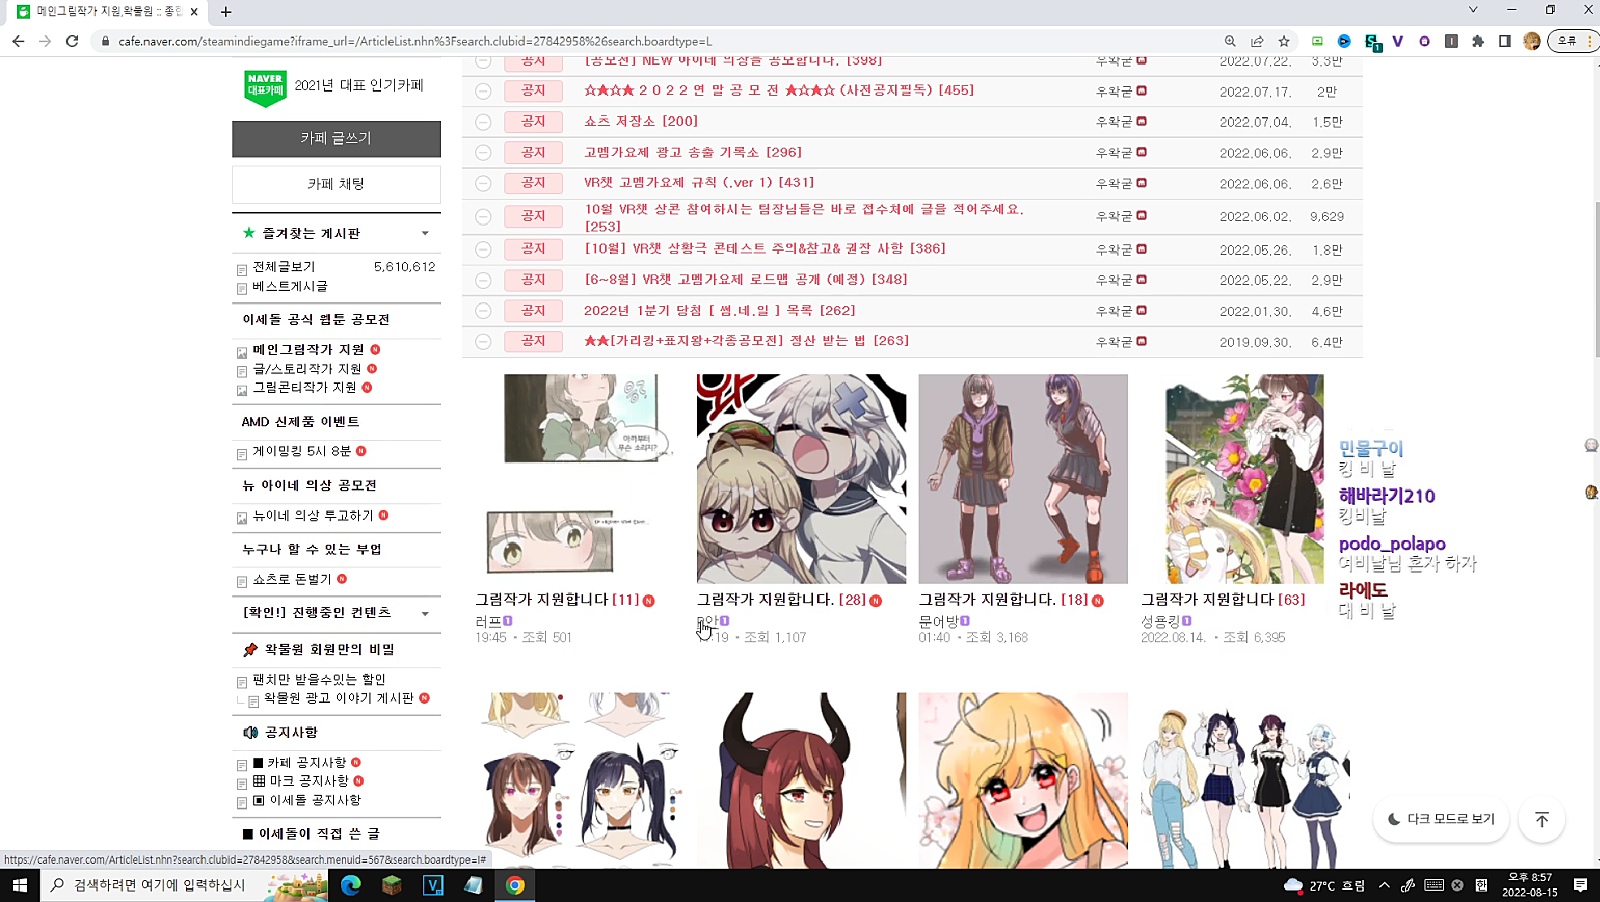This screenshot has height=902, width=1600.
Task: Launch Microsoft Edge from the taskbar
Action: (x=351, y=885)
